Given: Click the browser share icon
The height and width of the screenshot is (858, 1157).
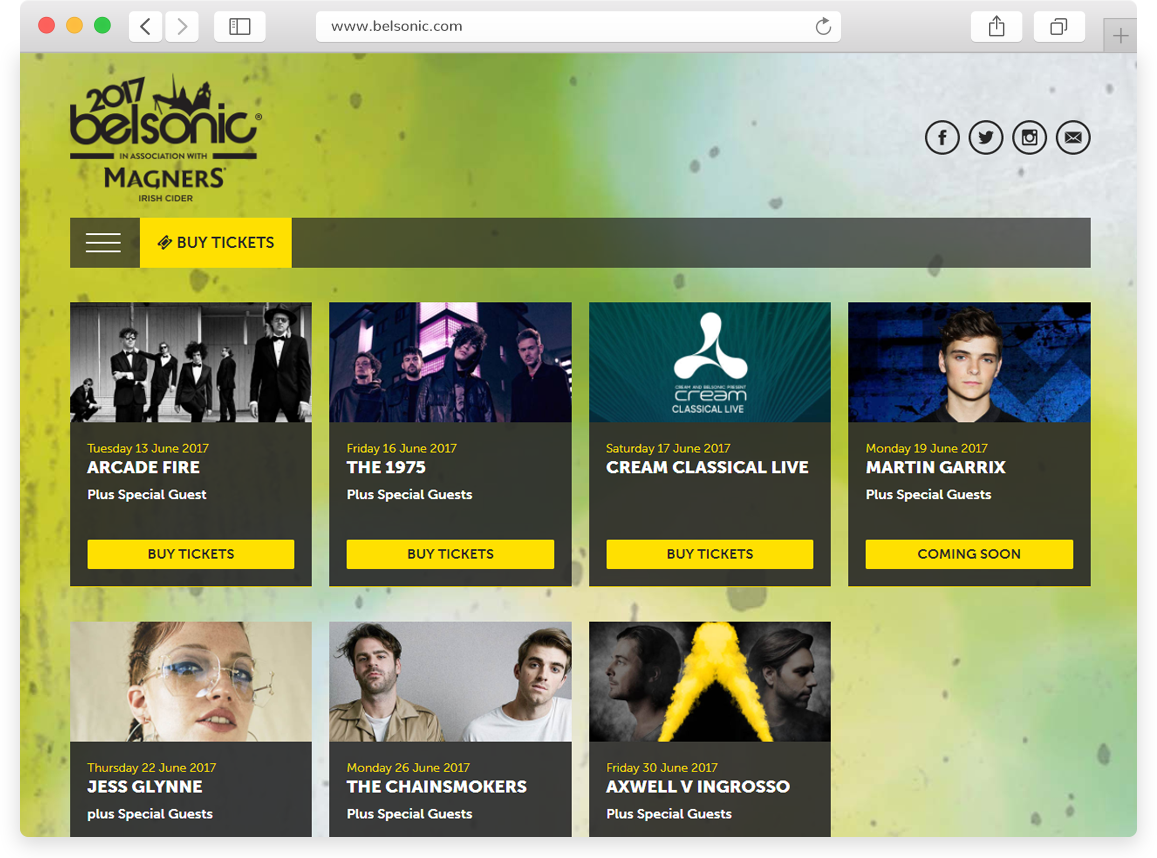Looking at the screenshot, I should 997,27.
